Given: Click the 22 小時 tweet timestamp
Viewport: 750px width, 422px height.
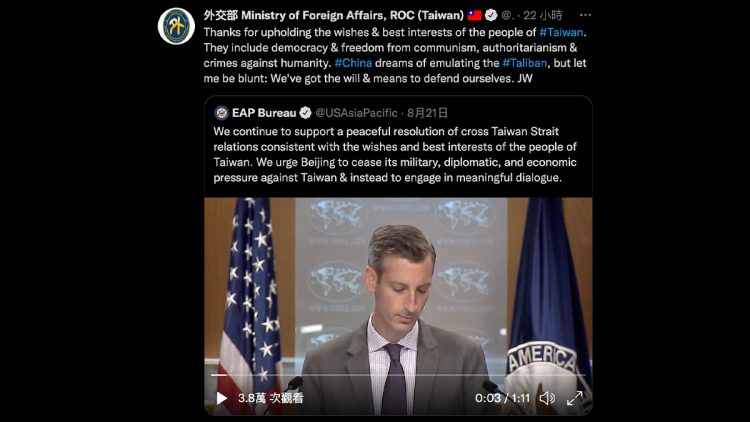Looking at the screenshot, I should point(542,15).
